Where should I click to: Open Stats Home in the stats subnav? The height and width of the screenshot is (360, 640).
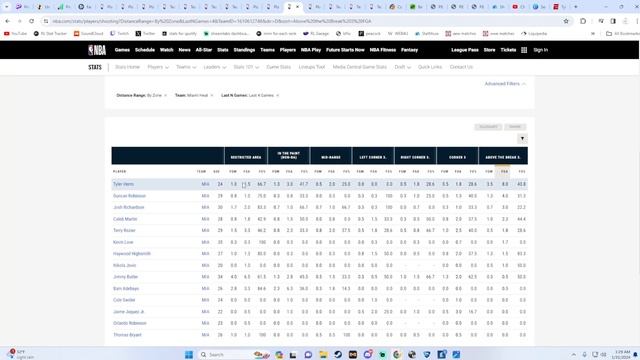click(127, 67)
